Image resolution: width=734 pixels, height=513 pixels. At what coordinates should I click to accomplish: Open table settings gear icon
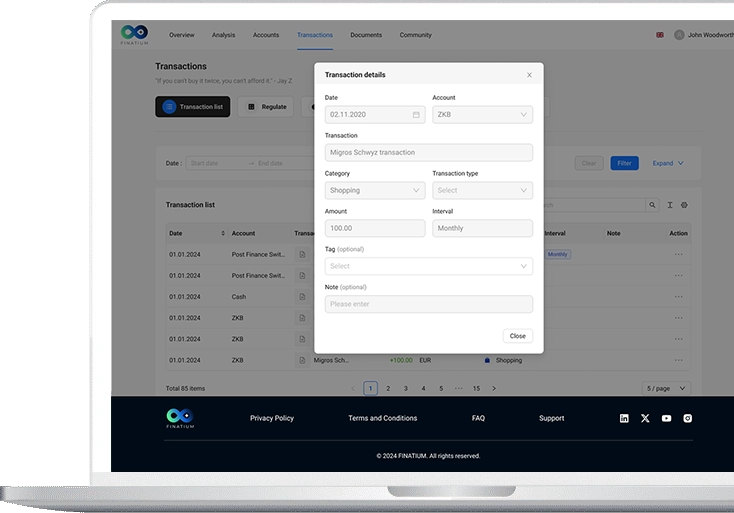(x=685, y=205)
